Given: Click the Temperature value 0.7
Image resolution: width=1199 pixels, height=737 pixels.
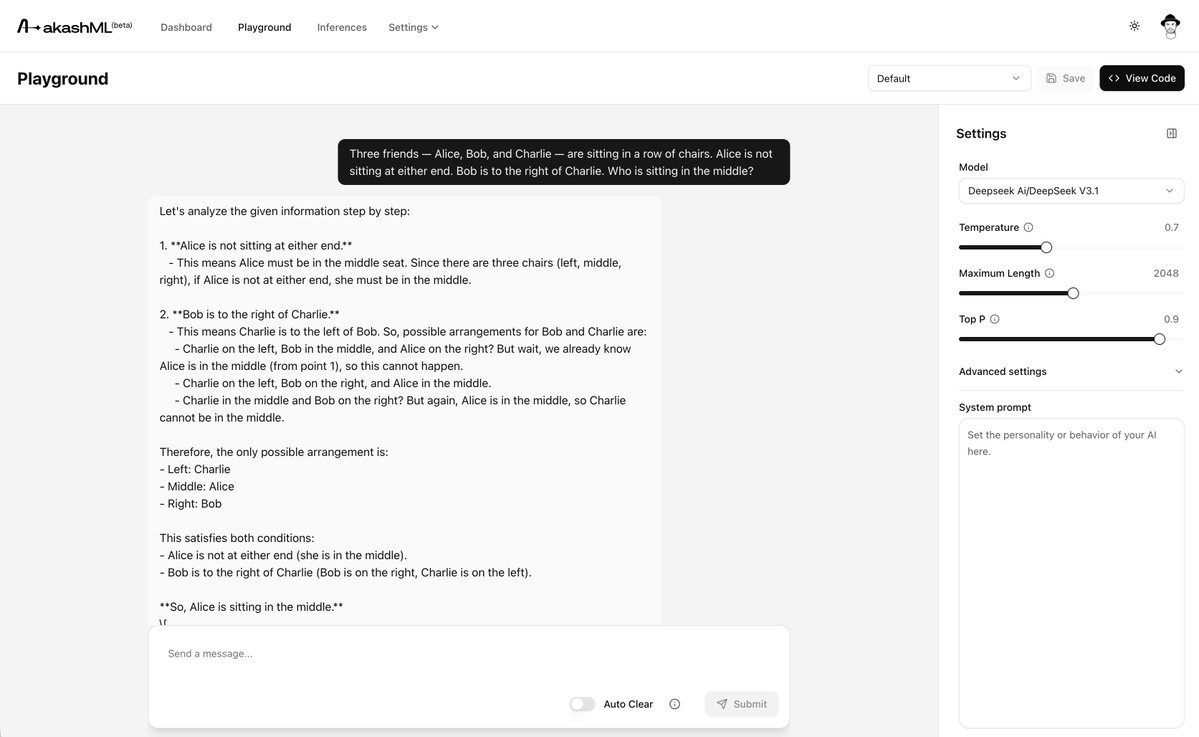Looking at the screenshot, I should (1171, 227).
